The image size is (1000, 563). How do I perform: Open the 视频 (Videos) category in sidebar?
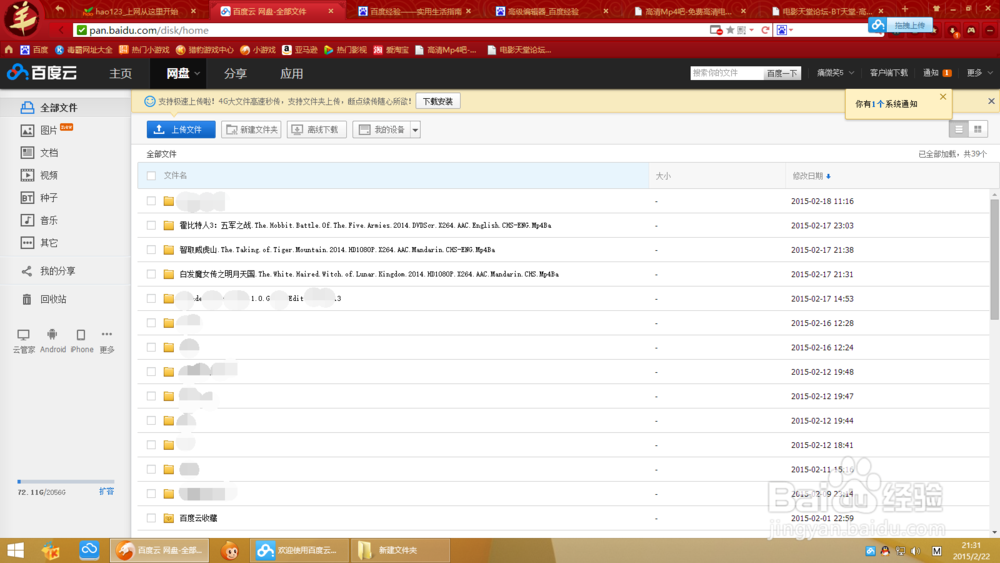click(x=40, y=175)
